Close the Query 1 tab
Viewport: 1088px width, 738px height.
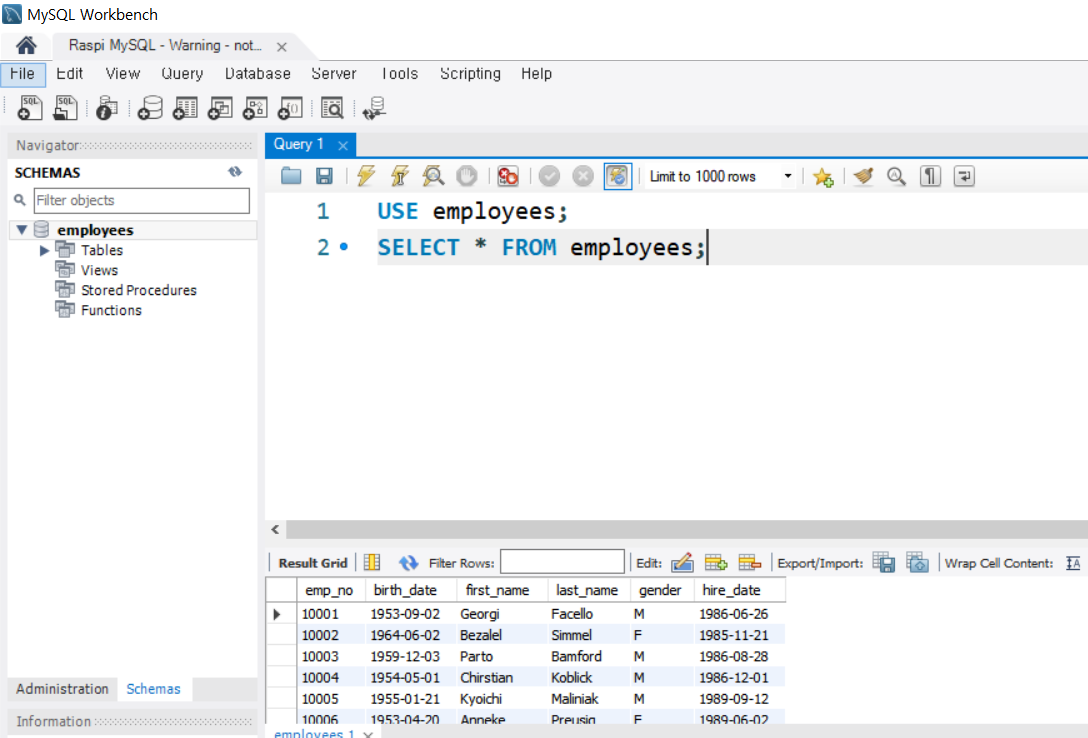tap(343, 146)
